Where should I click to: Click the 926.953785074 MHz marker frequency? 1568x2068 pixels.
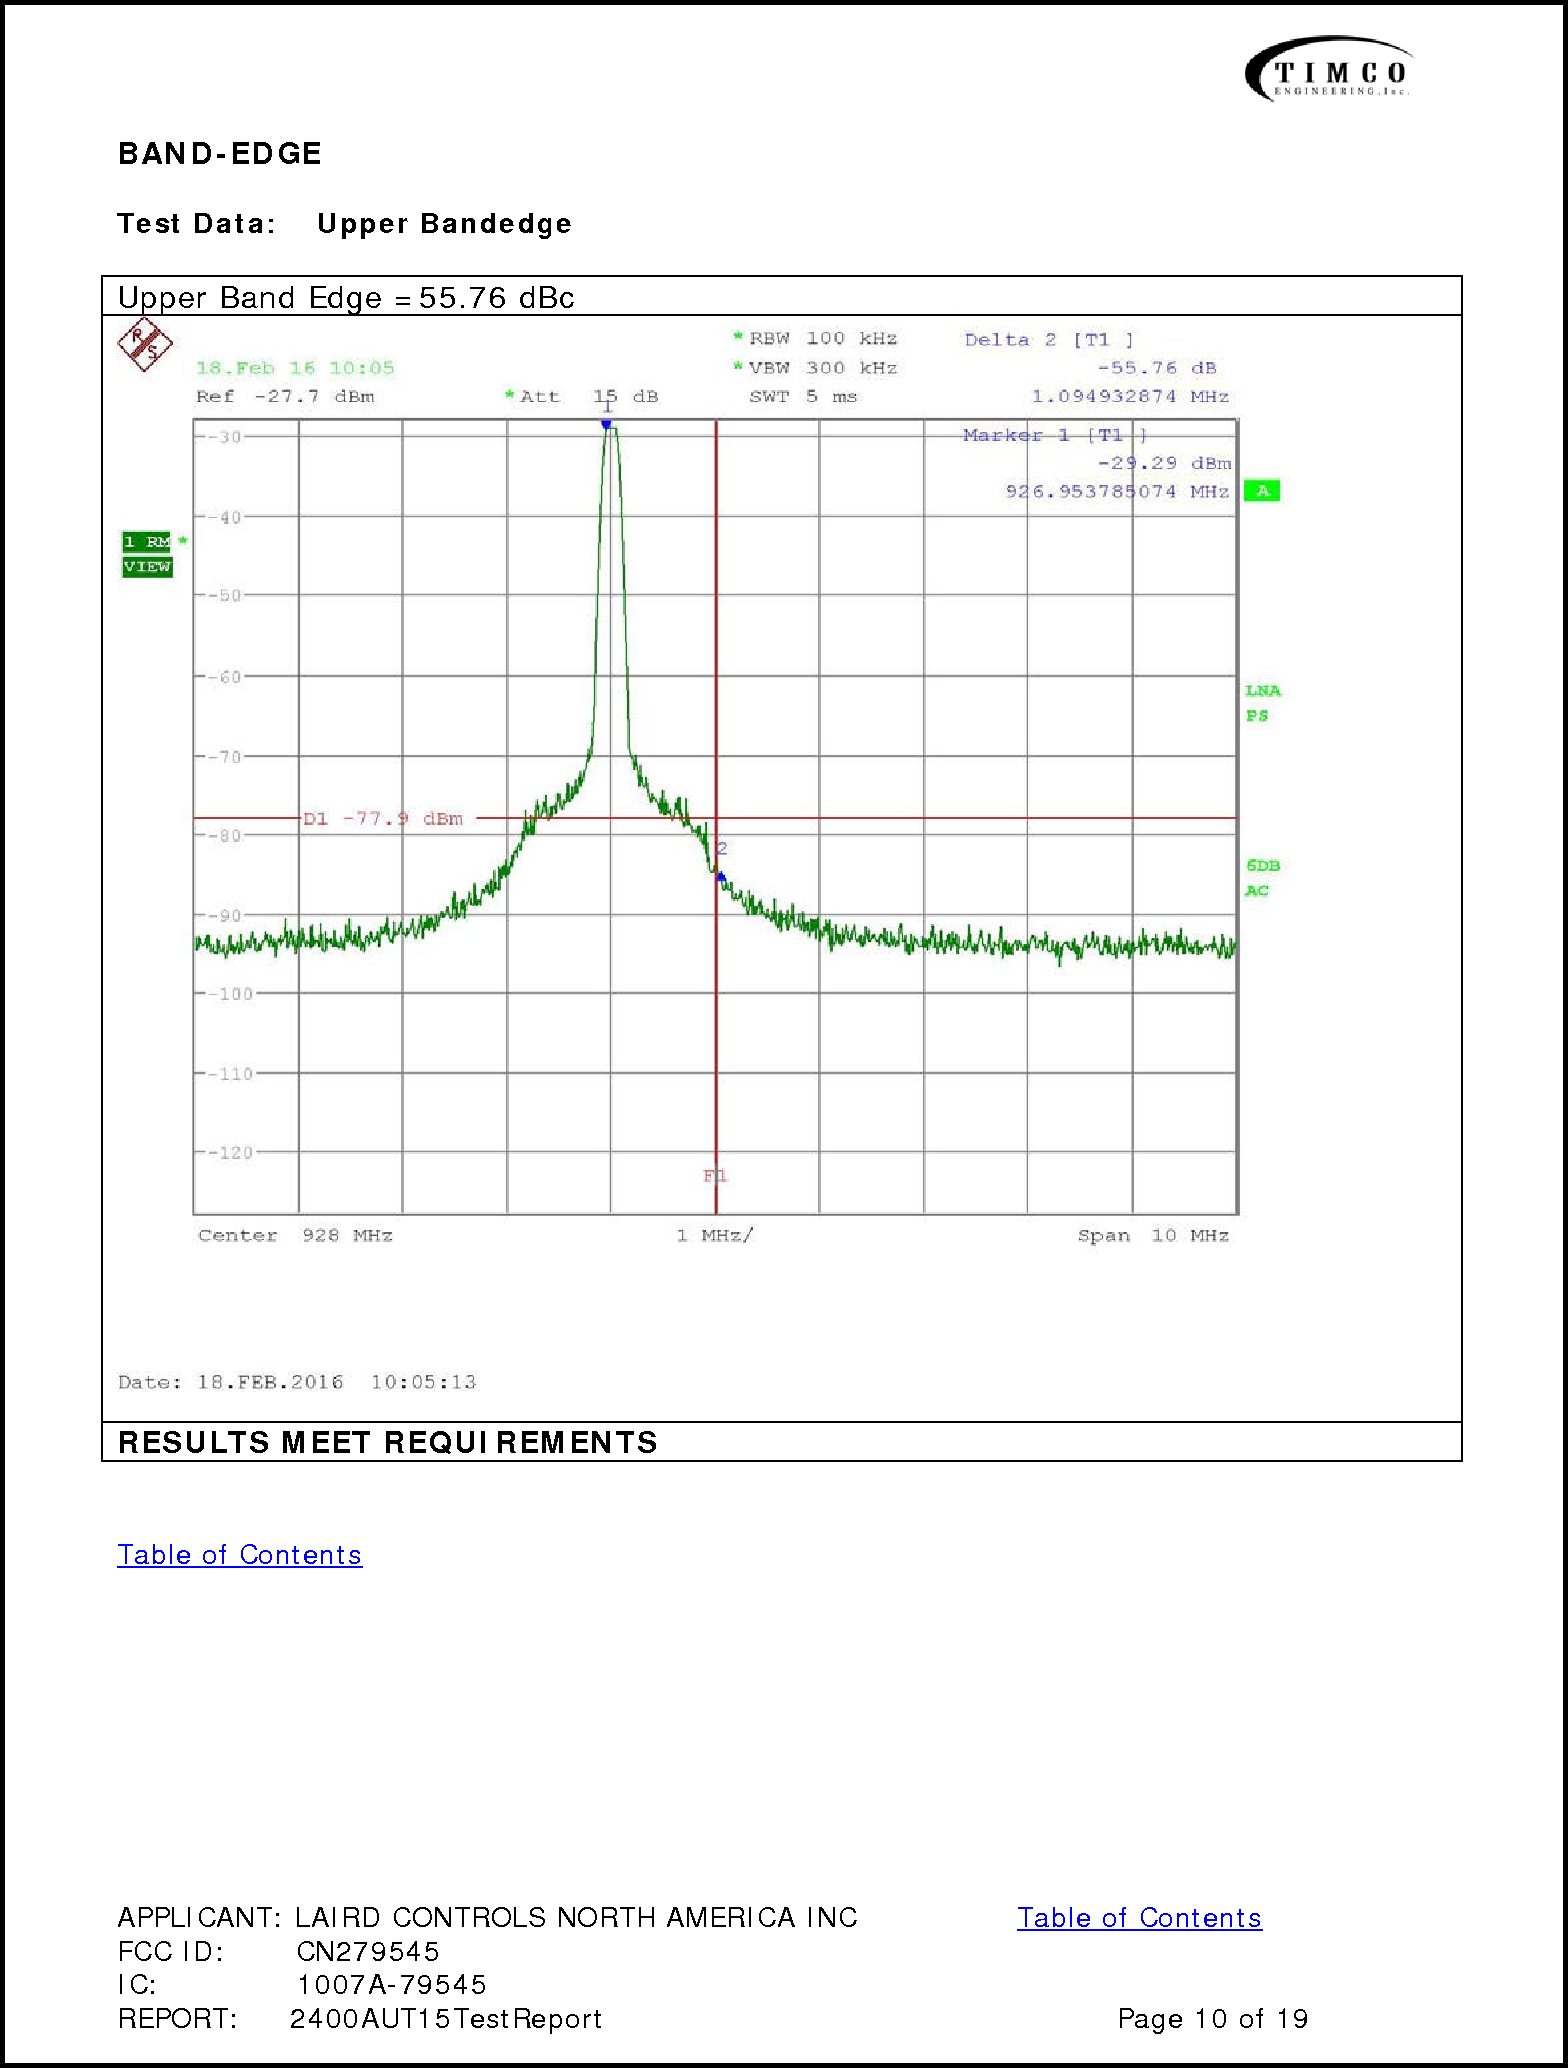point(1117,492)
